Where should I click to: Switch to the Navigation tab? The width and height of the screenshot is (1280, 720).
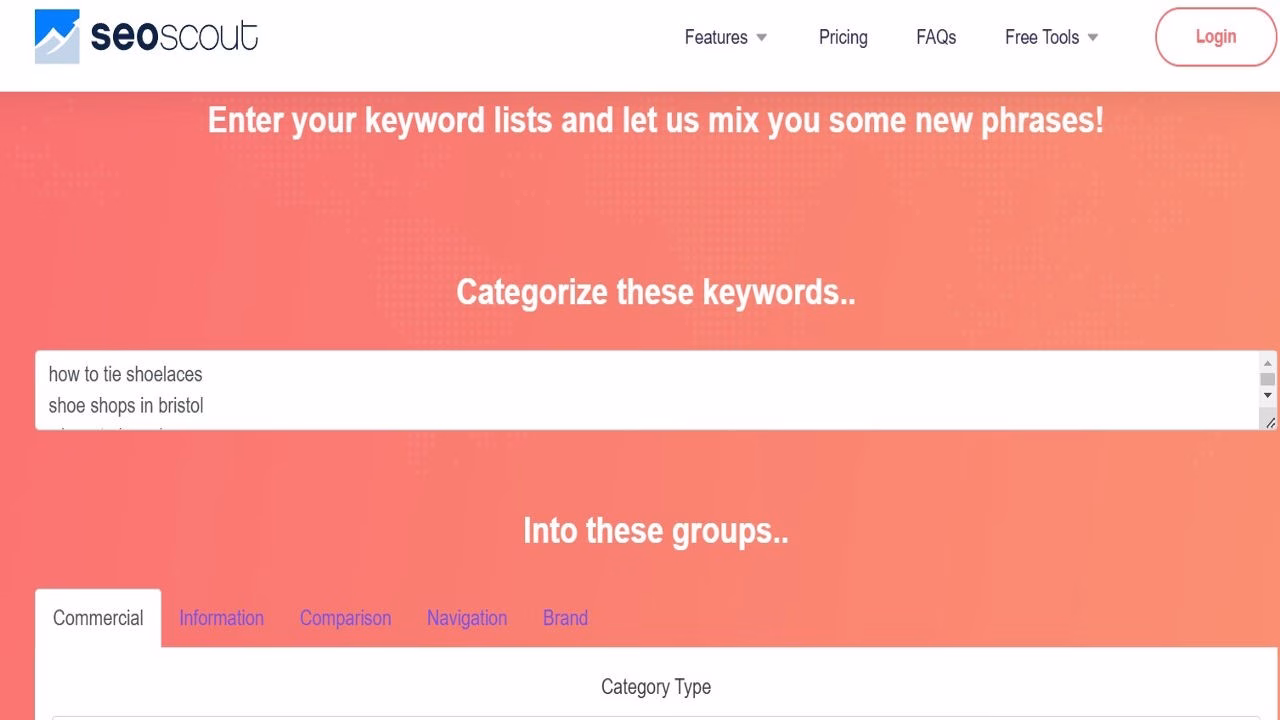point(467,618)
